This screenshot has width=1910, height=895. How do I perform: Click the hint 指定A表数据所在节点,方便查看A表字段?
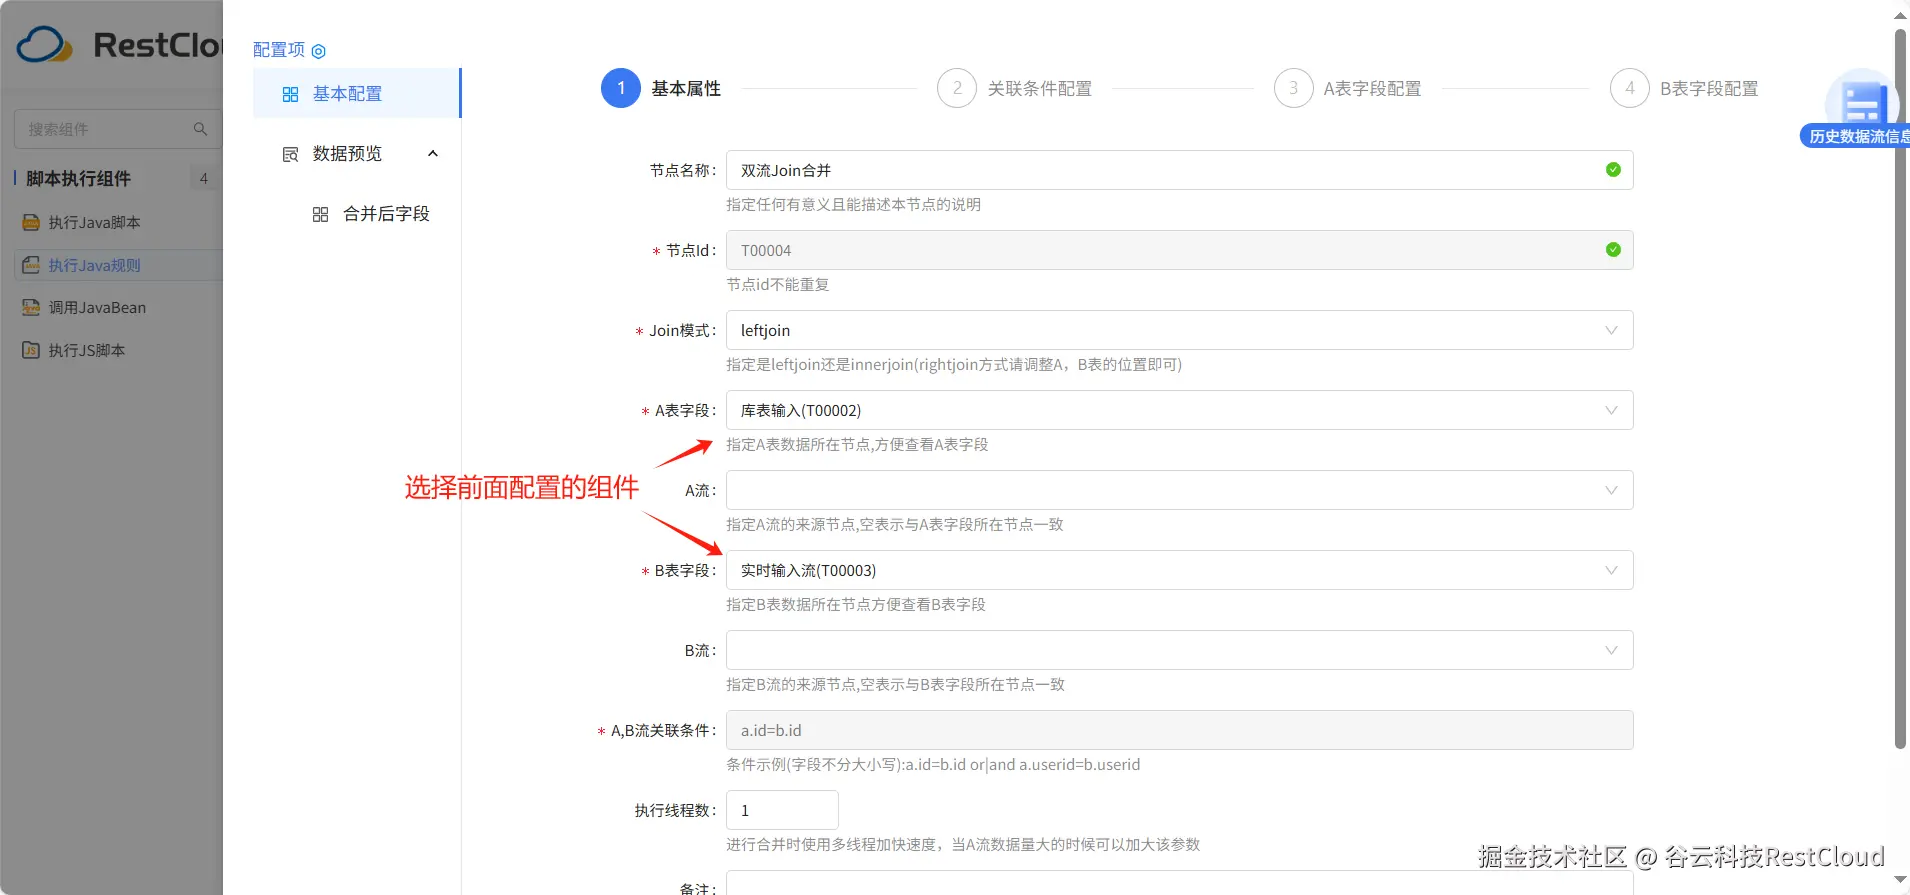click(857, 445)
